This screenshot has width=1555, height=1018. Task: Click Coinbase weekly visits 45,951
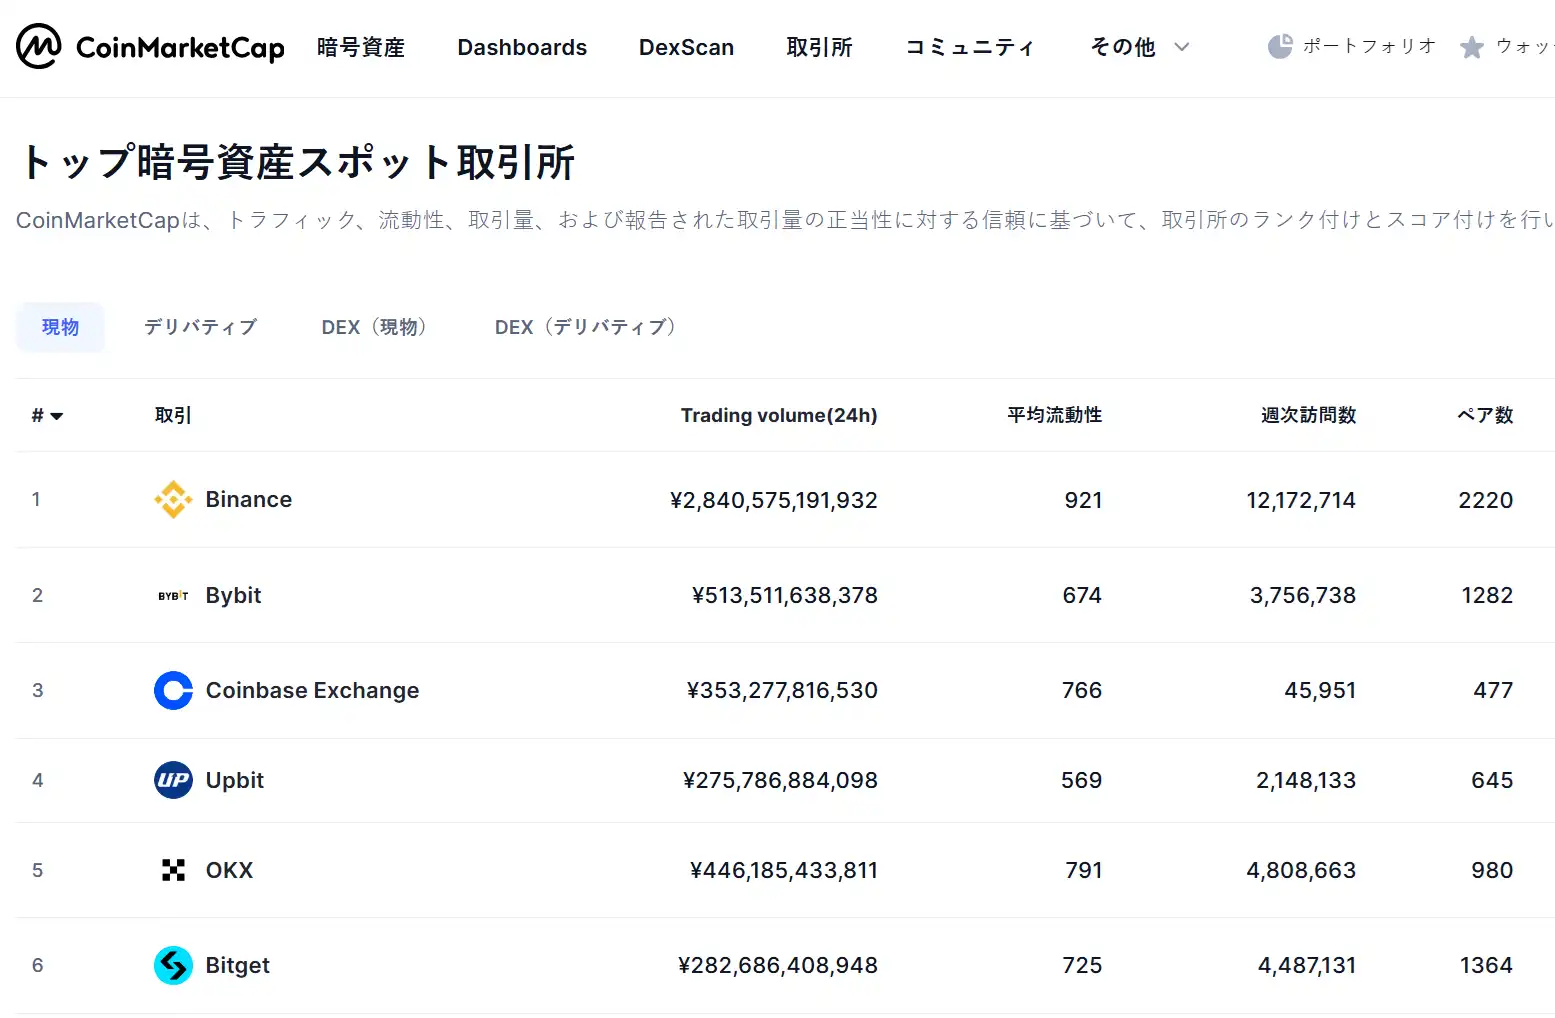pos(1320,690)
